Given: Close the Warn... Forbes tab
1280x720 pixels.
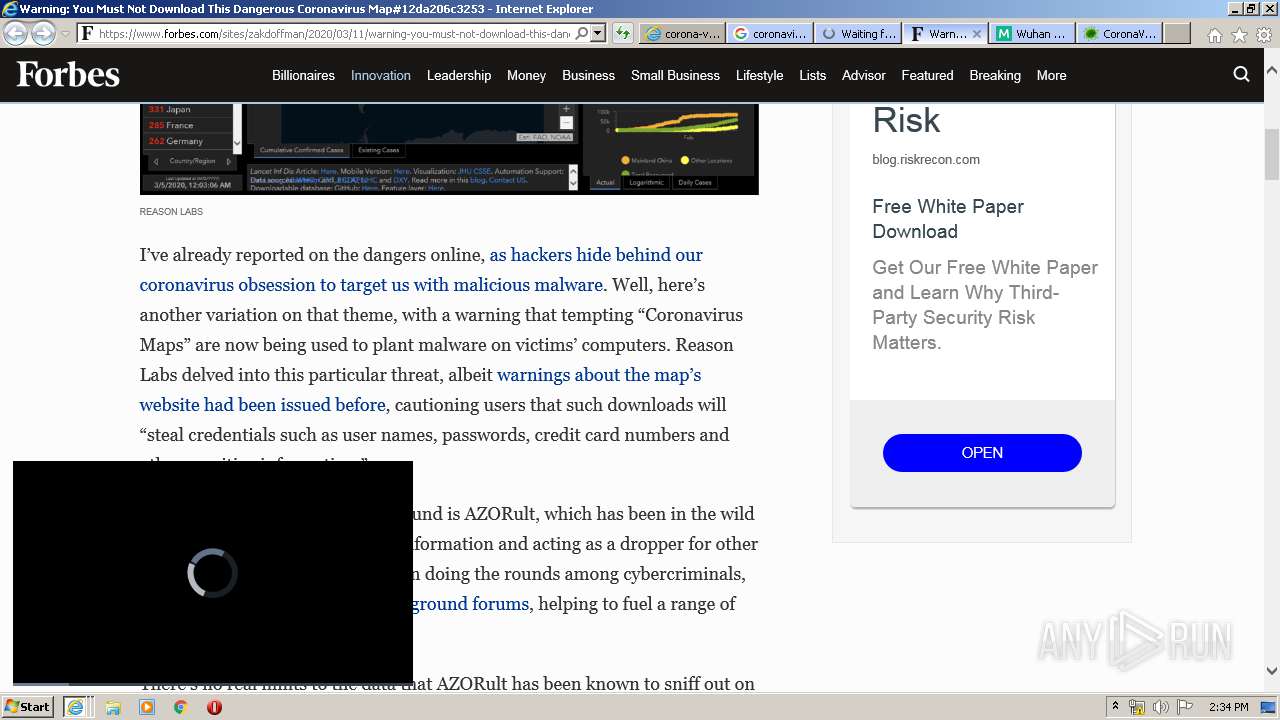Looking at the screenshot, I should tap(977, 33).
